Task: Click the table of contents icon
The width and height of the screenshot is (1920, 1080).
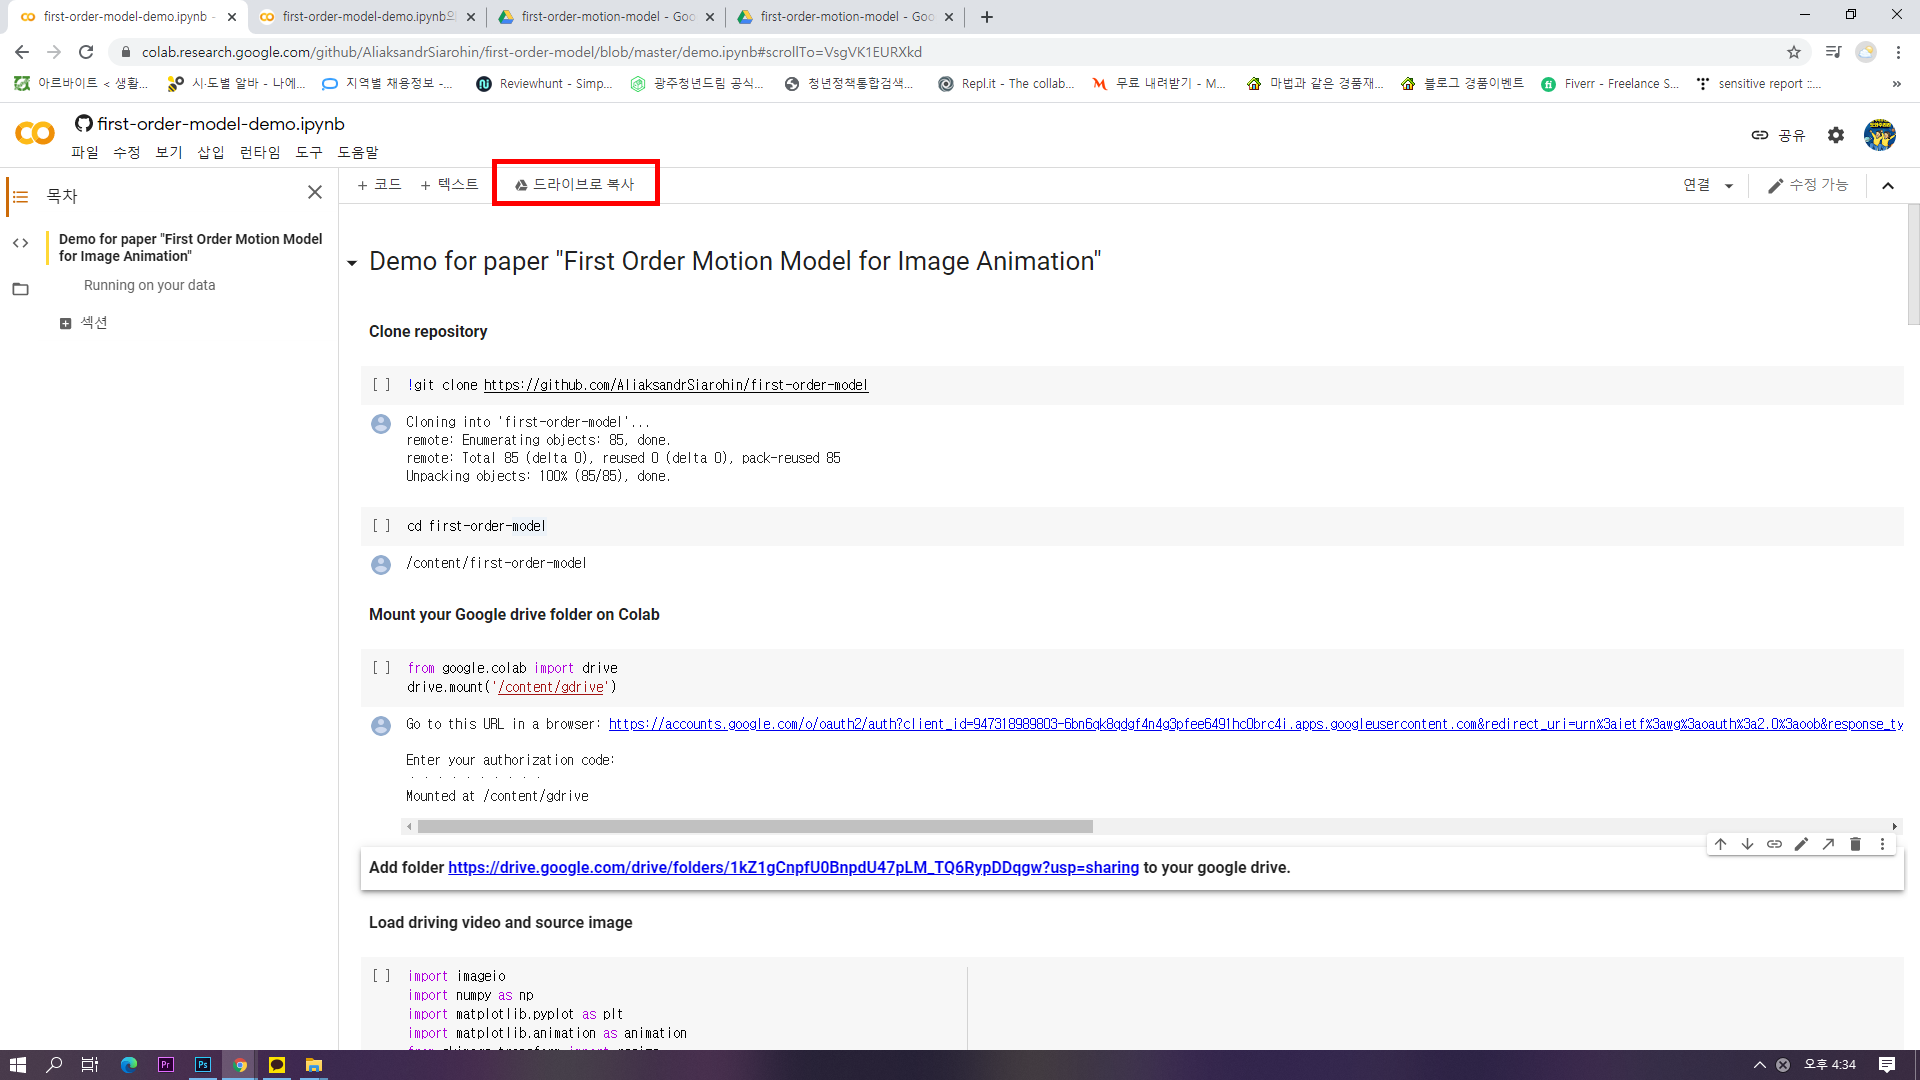Action: pyautogui.click(x=20, y=196)
